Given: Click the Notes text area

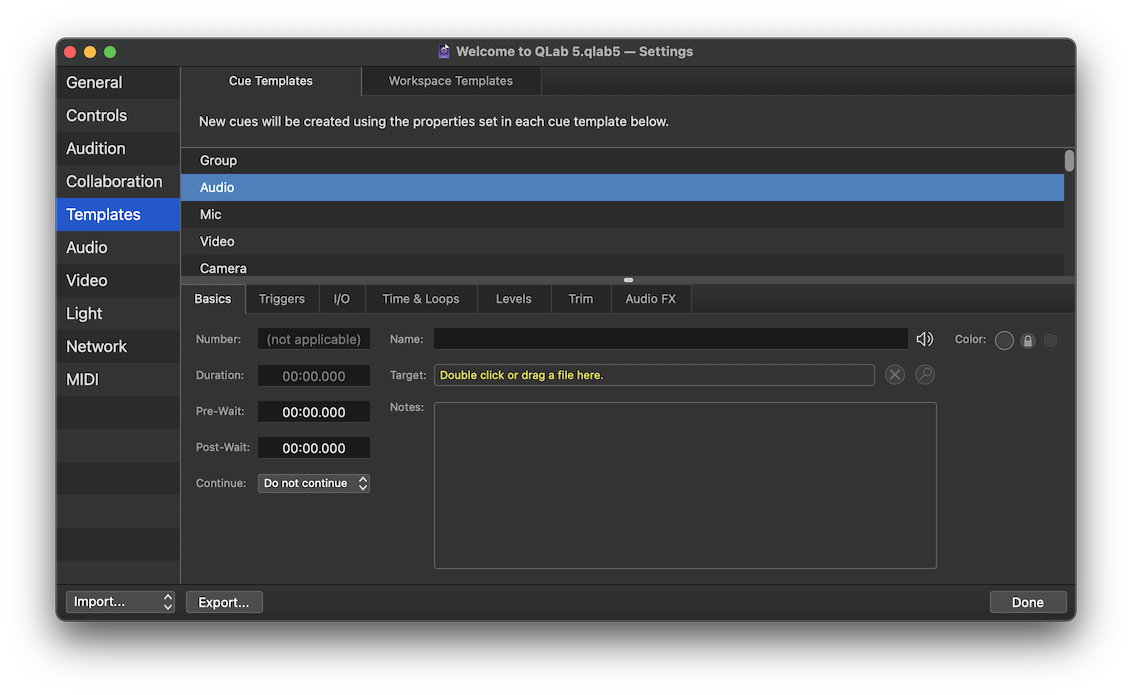Looking at the screenshot, I should pyautogui.click(x=685, y=486).
